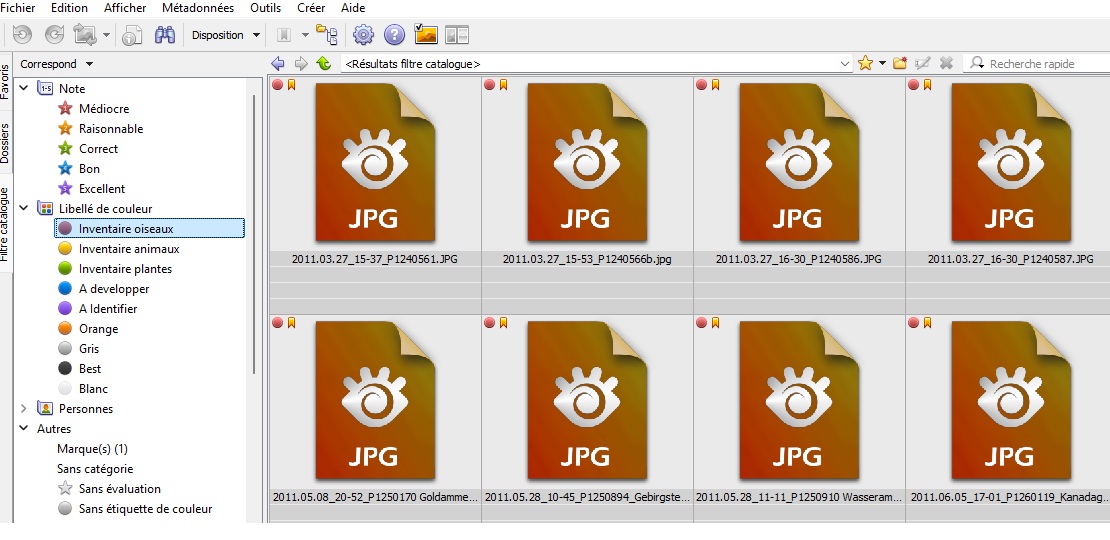
Task: Select the Inventaire oiseaux color label
Action: tap(149, 229)
